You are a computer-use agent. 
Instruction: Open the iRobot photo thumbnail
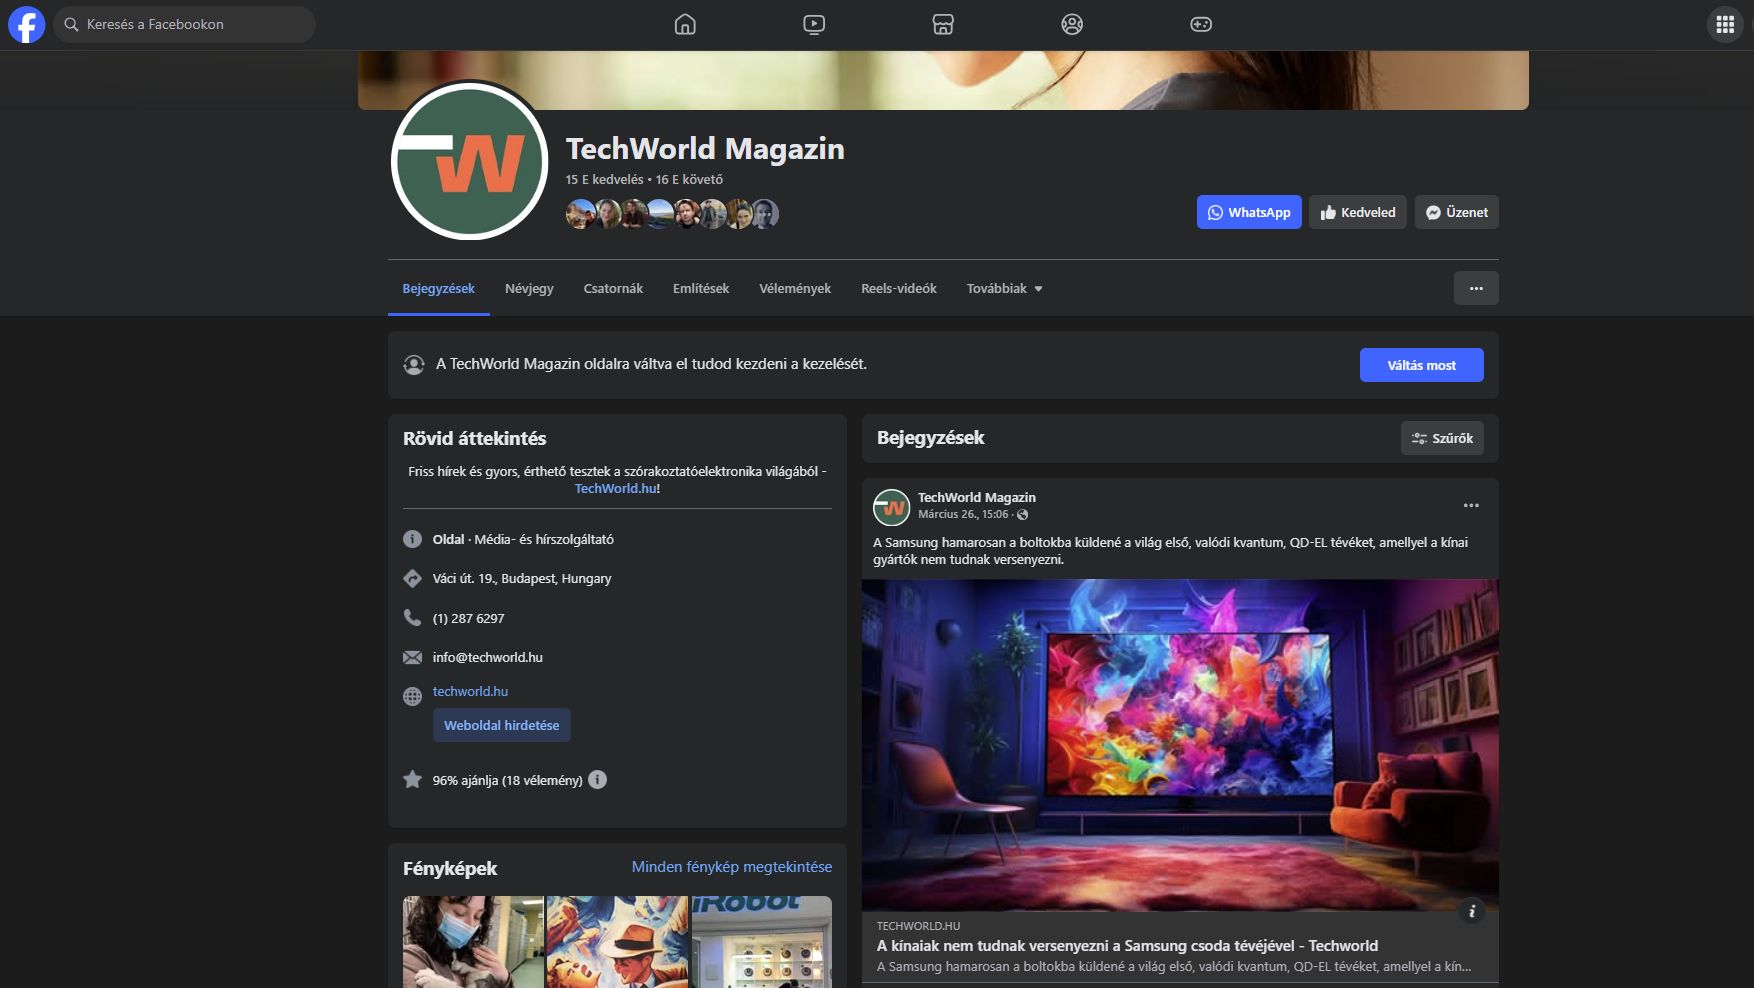pos(762,942)
